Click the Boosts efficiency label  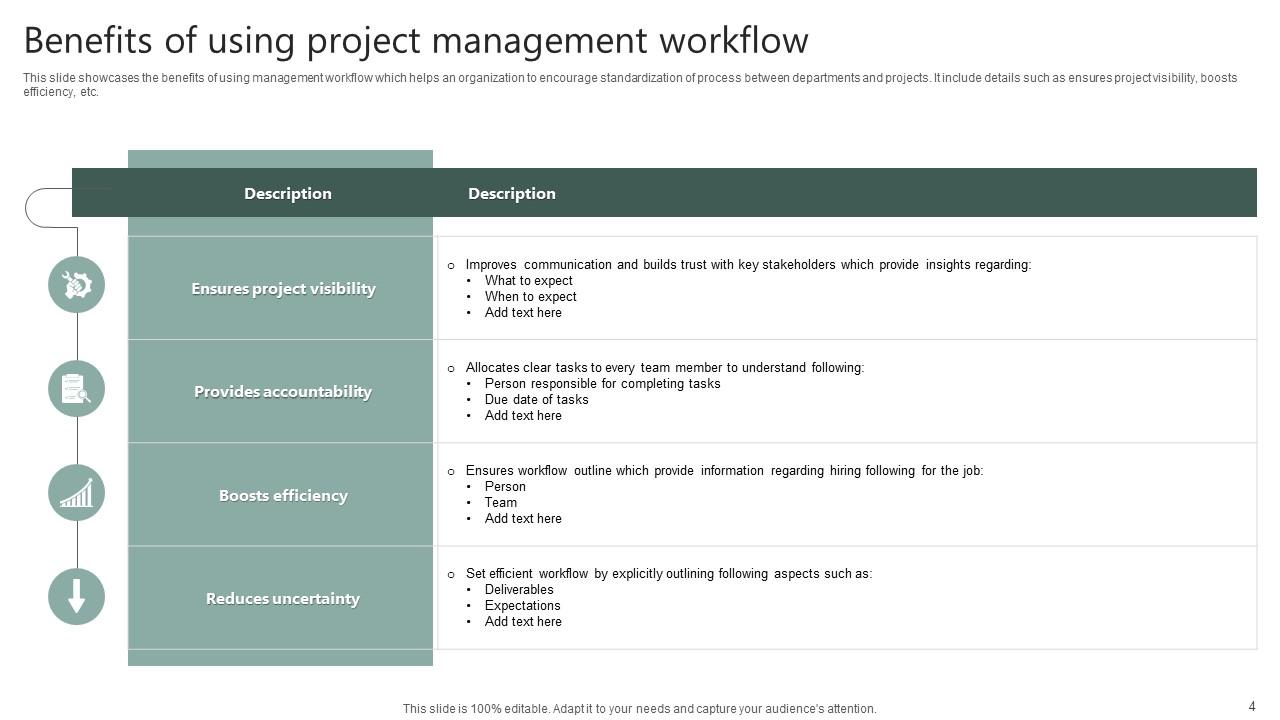pos(283,496)
